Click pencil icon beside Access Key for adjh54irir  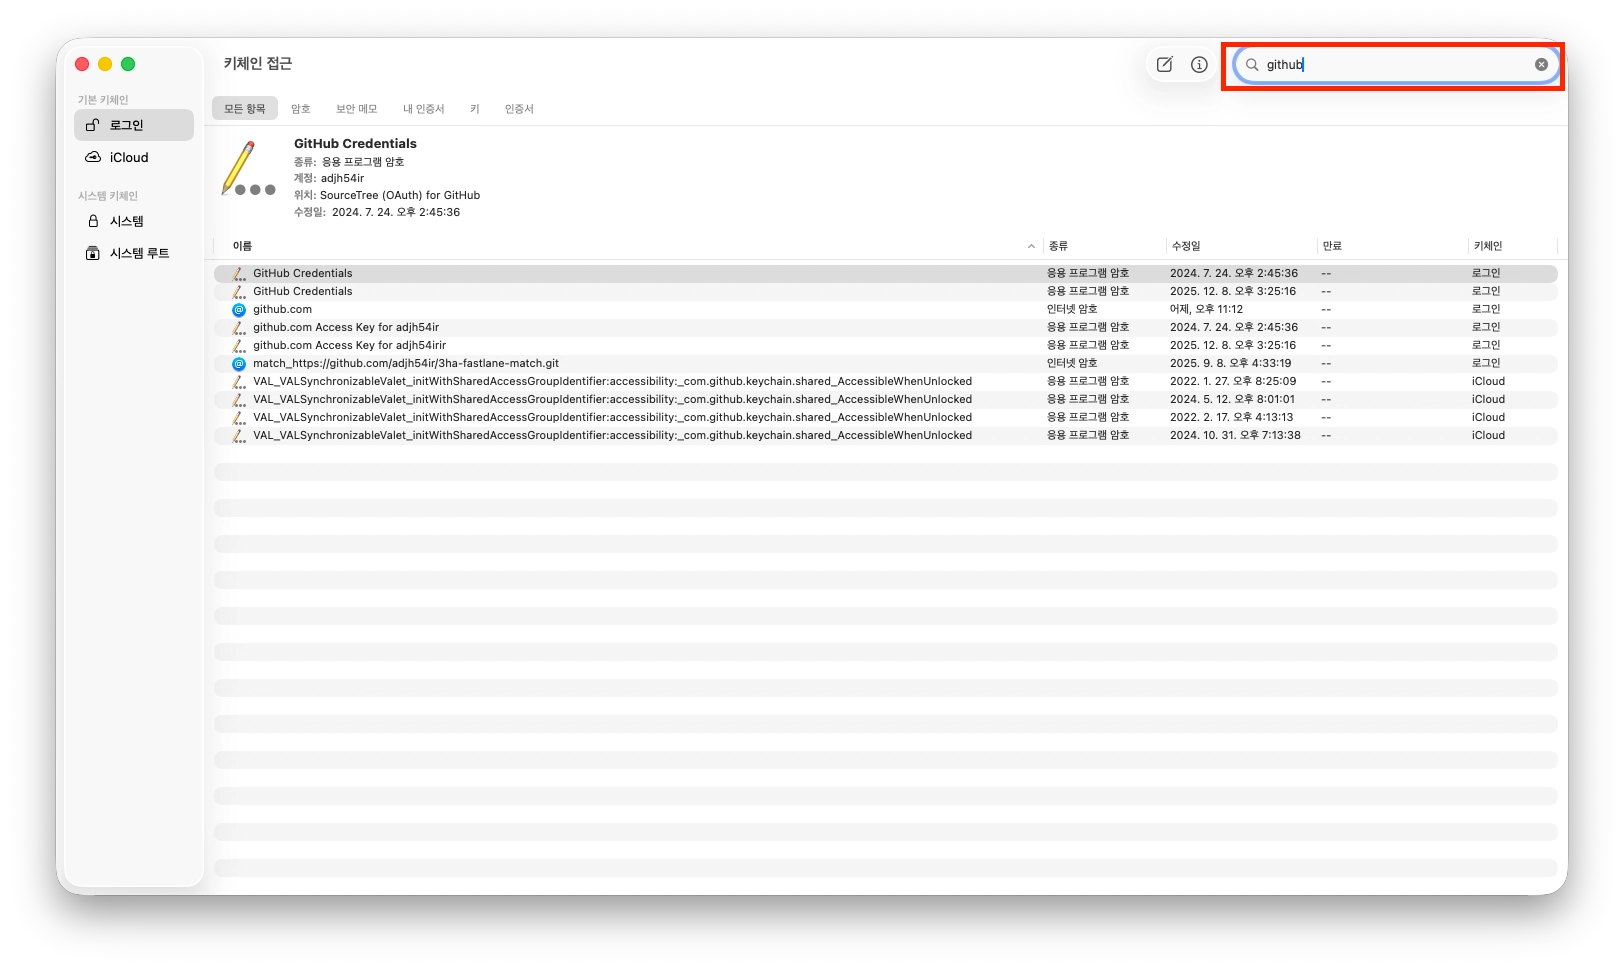pyautogui.click(x=239, y=345)
